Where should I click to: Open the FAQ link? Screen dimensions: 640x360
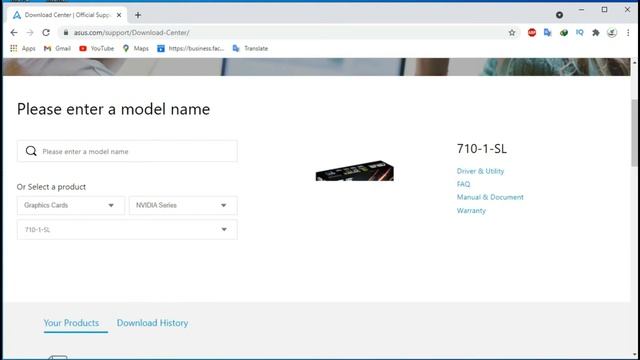[463, 184]
